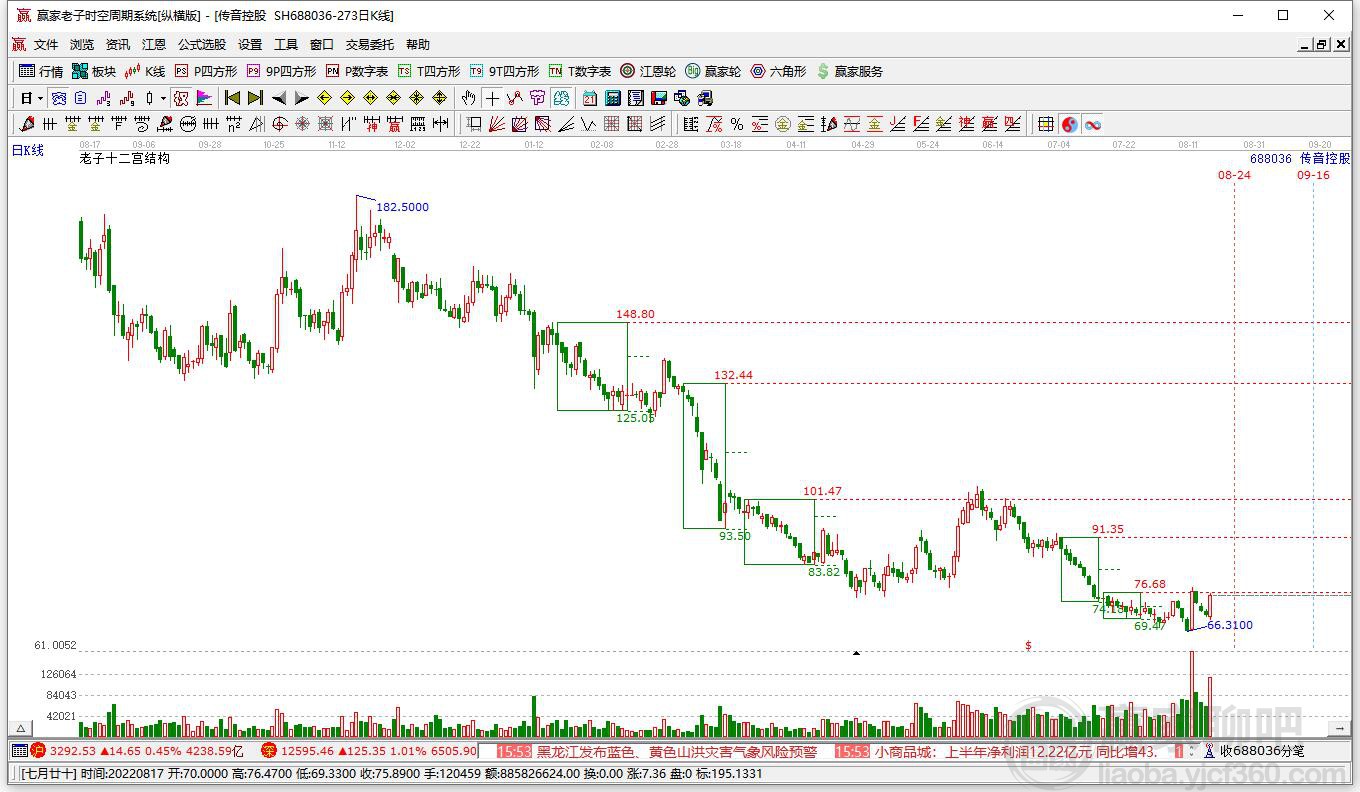Restore the inner chart window
This screenshot has height=792, width=1360.
[x=1321, y=45]
